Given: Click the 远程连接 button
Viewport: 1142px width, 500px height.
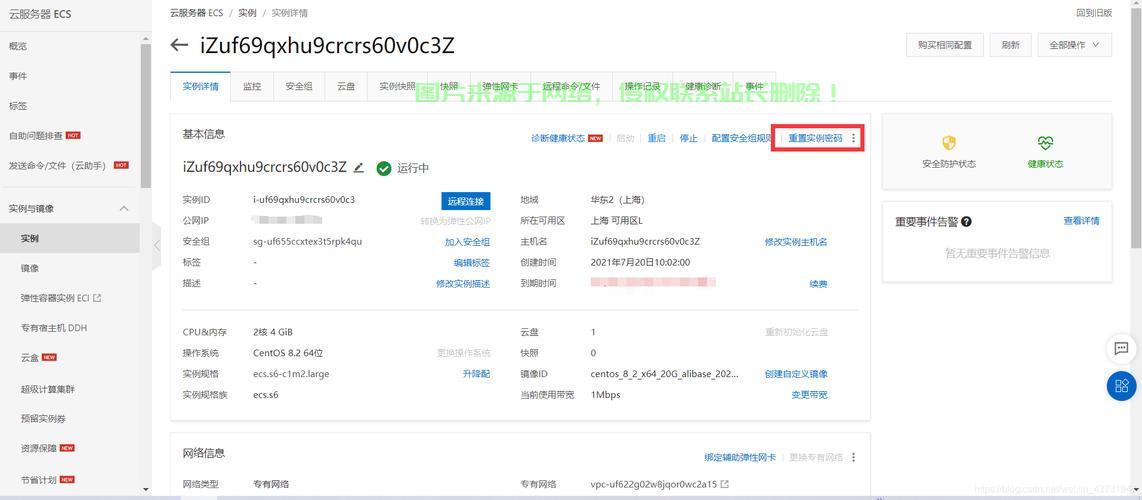Looking at the screenshot, I should [x=466, y=201].
